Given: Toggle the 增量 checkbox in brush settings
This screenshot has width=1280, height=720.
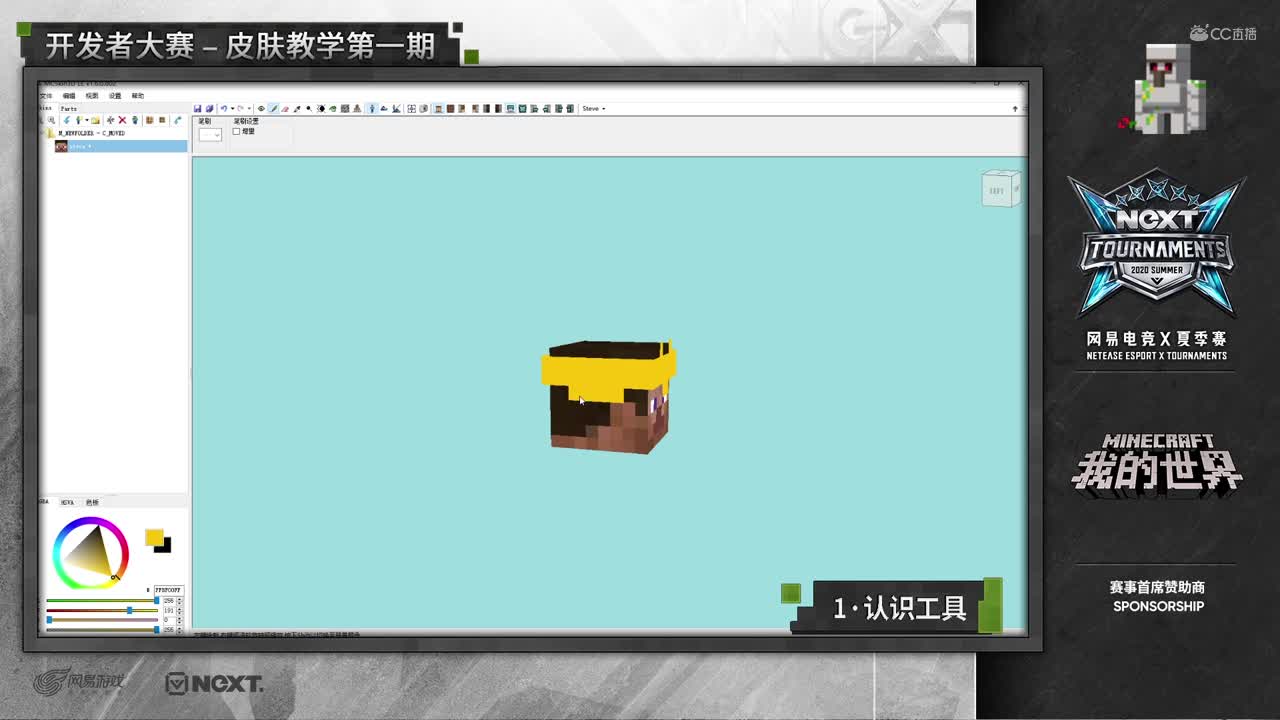Looking at the screenshot, I should (x=236, y=132).
